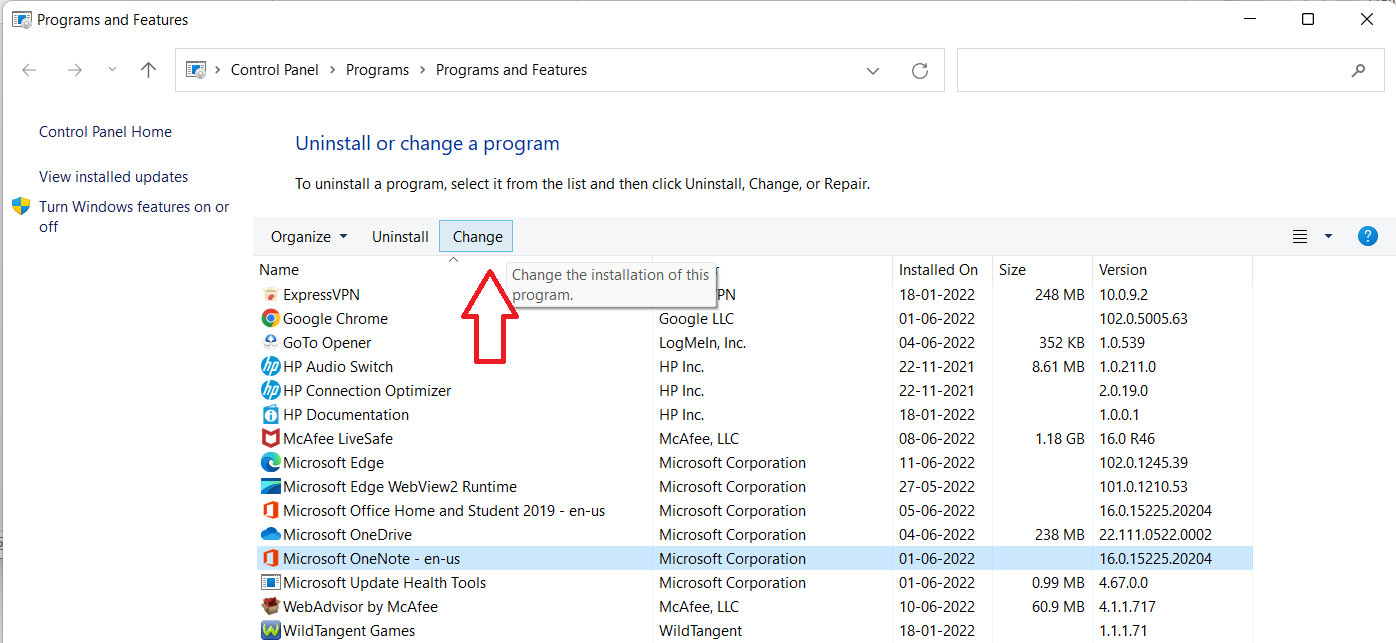Screen dimensions: 1396x643
Task: Open the Organize dropdown menu
Action: [x=309, y=237]
